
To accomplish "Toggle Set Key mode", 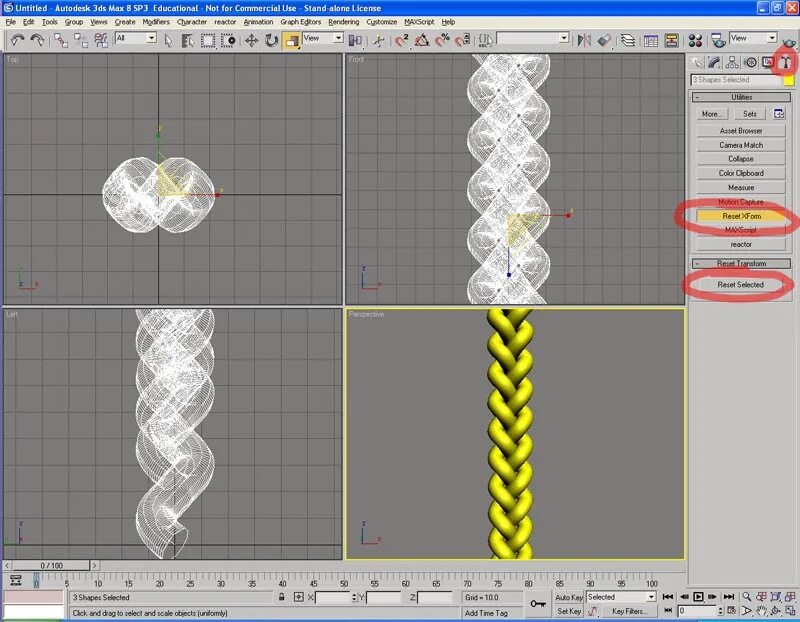I will [x=570, y=610].
